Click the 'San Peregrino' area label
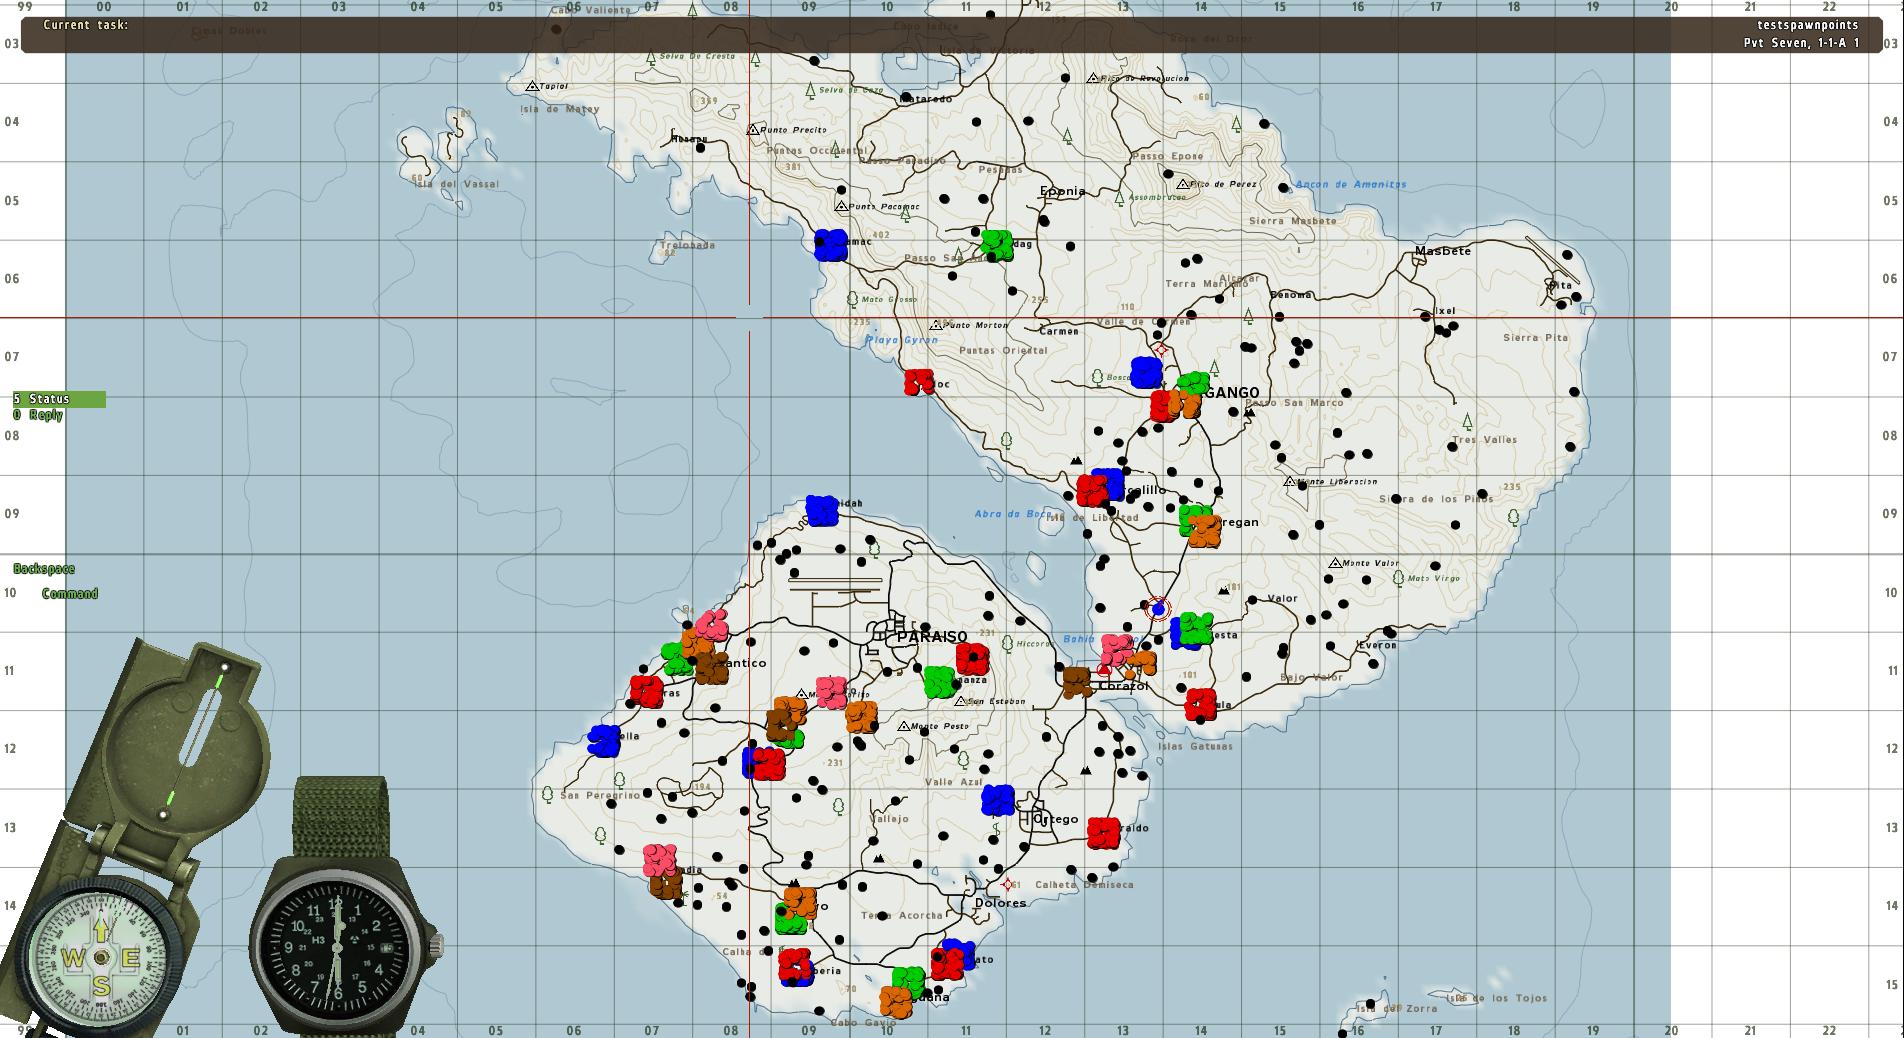The image size is (1904, 1038). 600,796
